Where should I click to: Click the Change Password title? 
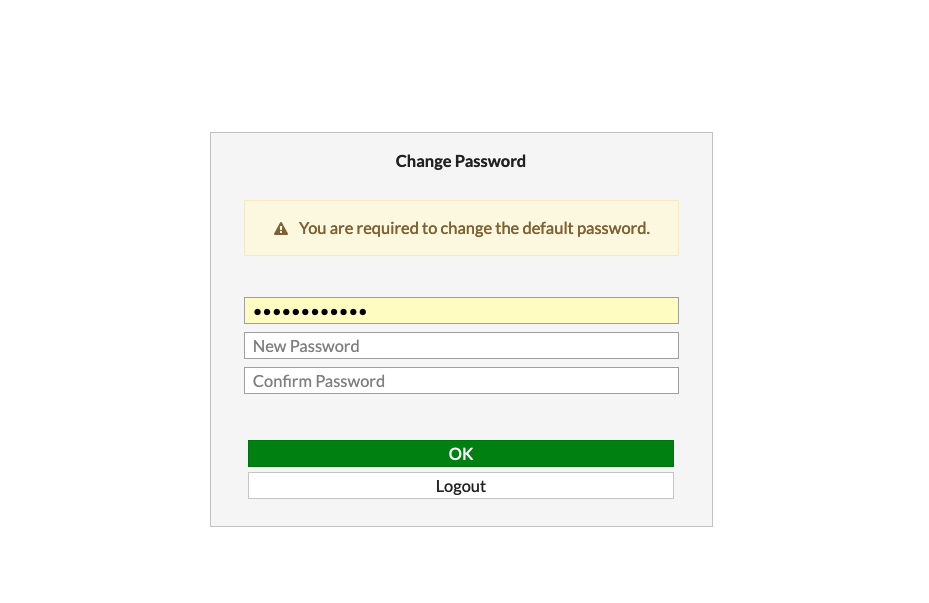coord(460,161)
